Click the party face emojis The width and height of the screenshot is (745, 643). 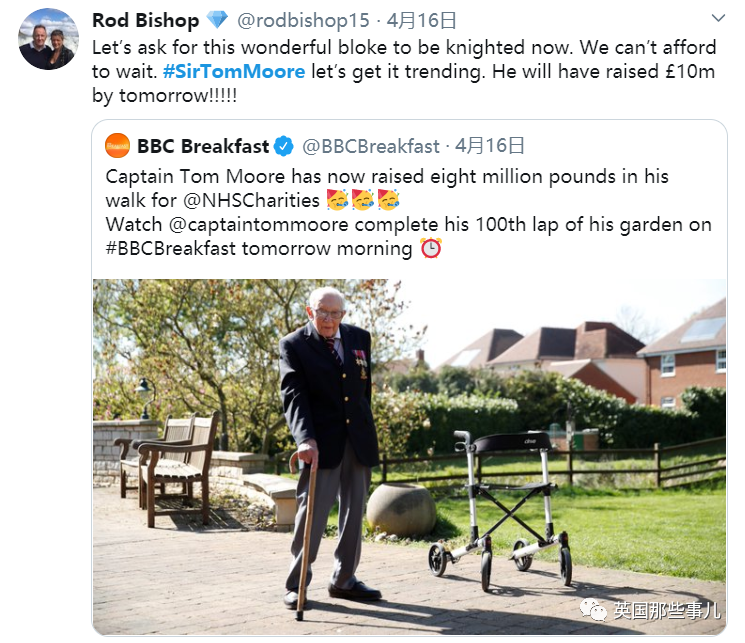(x=363, y=200)
